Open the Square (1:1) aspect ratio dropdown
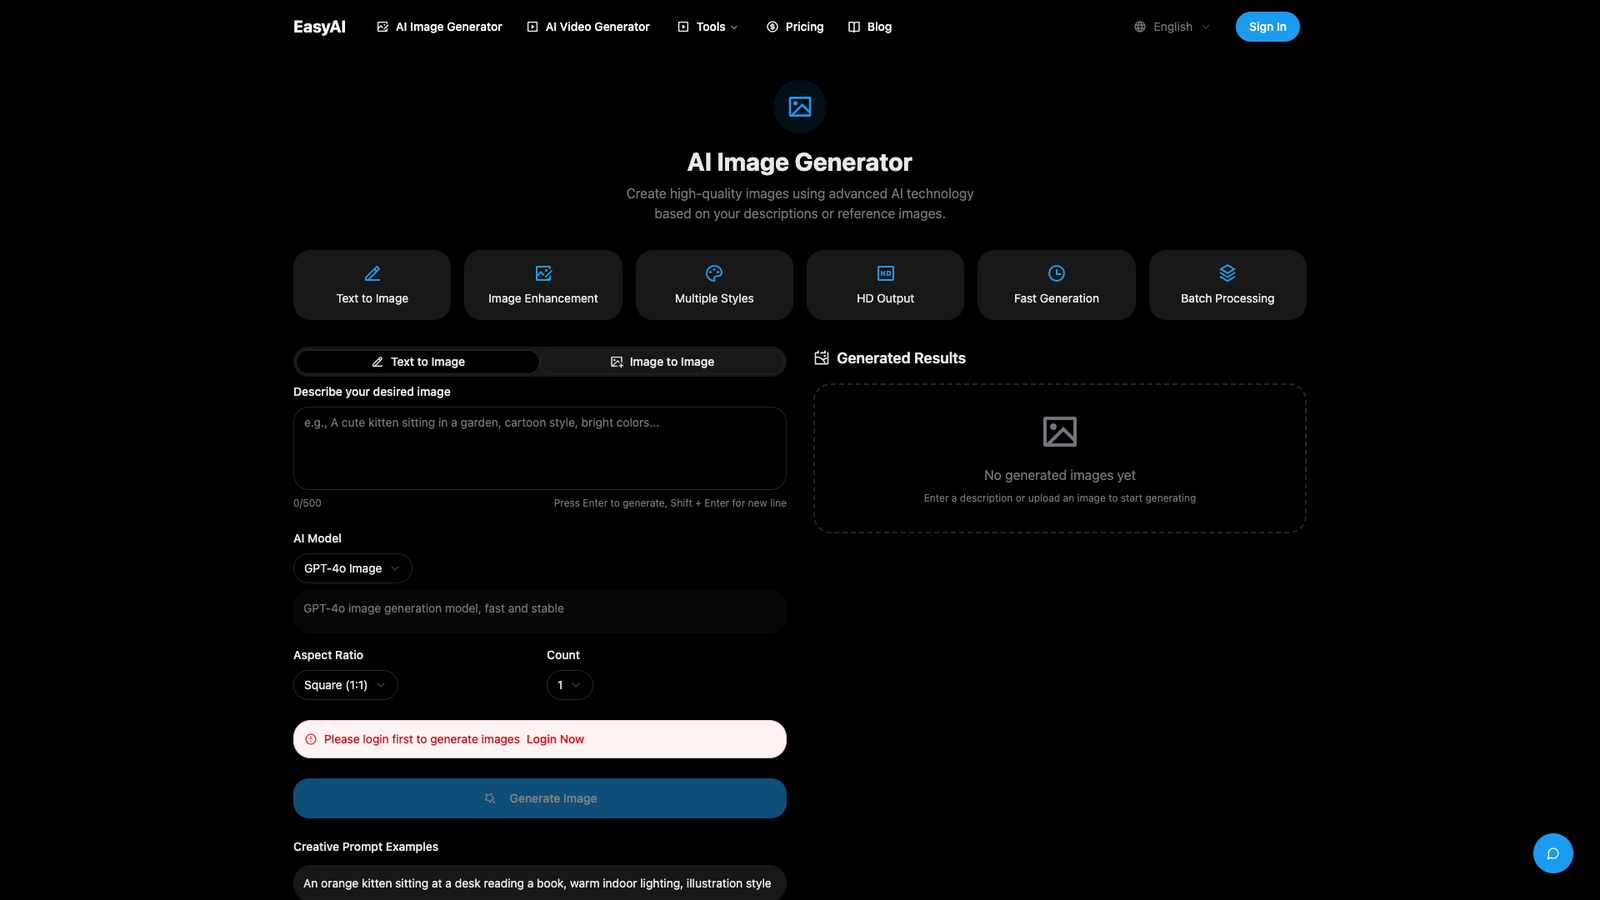The width and height of the screenshot is (1600, 900). click(x=345, y=685)
